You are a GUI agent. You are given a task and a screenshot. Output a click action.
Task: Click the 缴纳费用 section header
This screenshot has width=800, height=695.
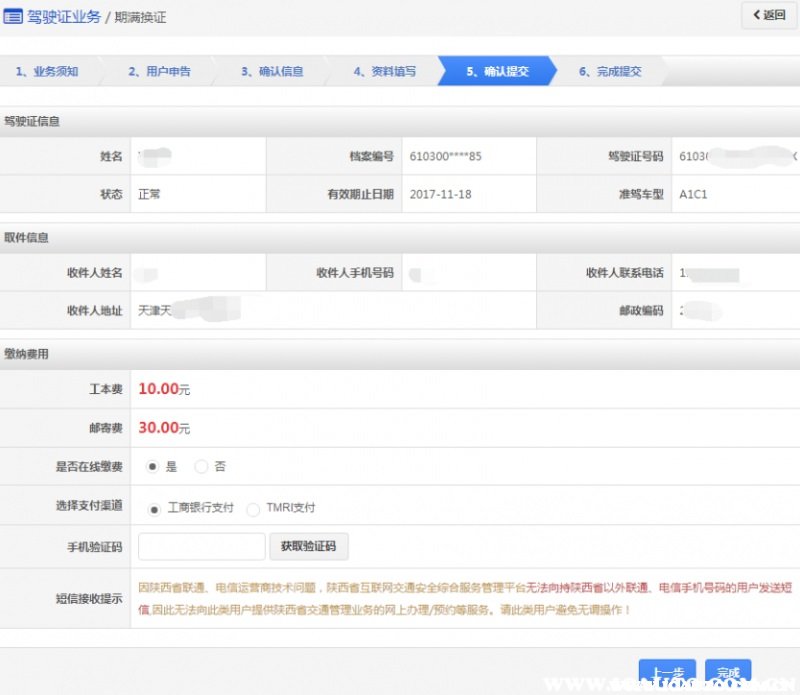click(x=27, y=354)
